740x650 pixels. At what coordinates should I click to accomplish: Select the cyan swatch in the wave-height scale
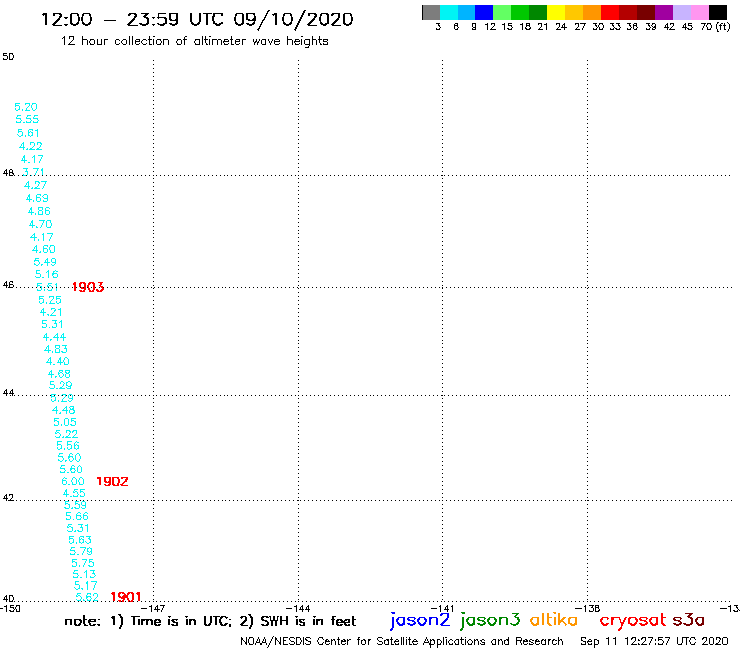[x=449, y=12]
